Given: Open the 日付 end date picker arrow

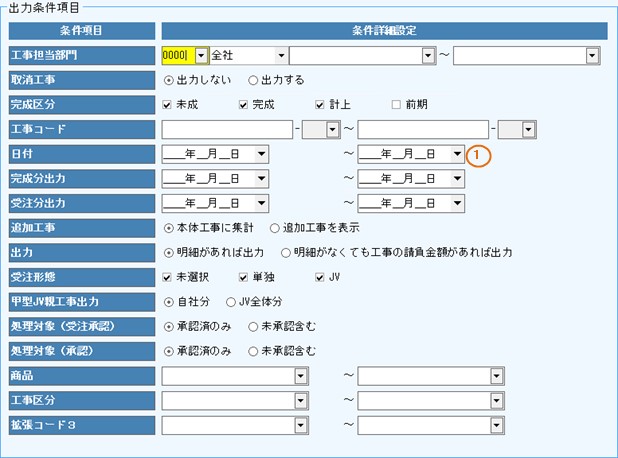Looking at the screenshot, I should click(x=457, y=154).
